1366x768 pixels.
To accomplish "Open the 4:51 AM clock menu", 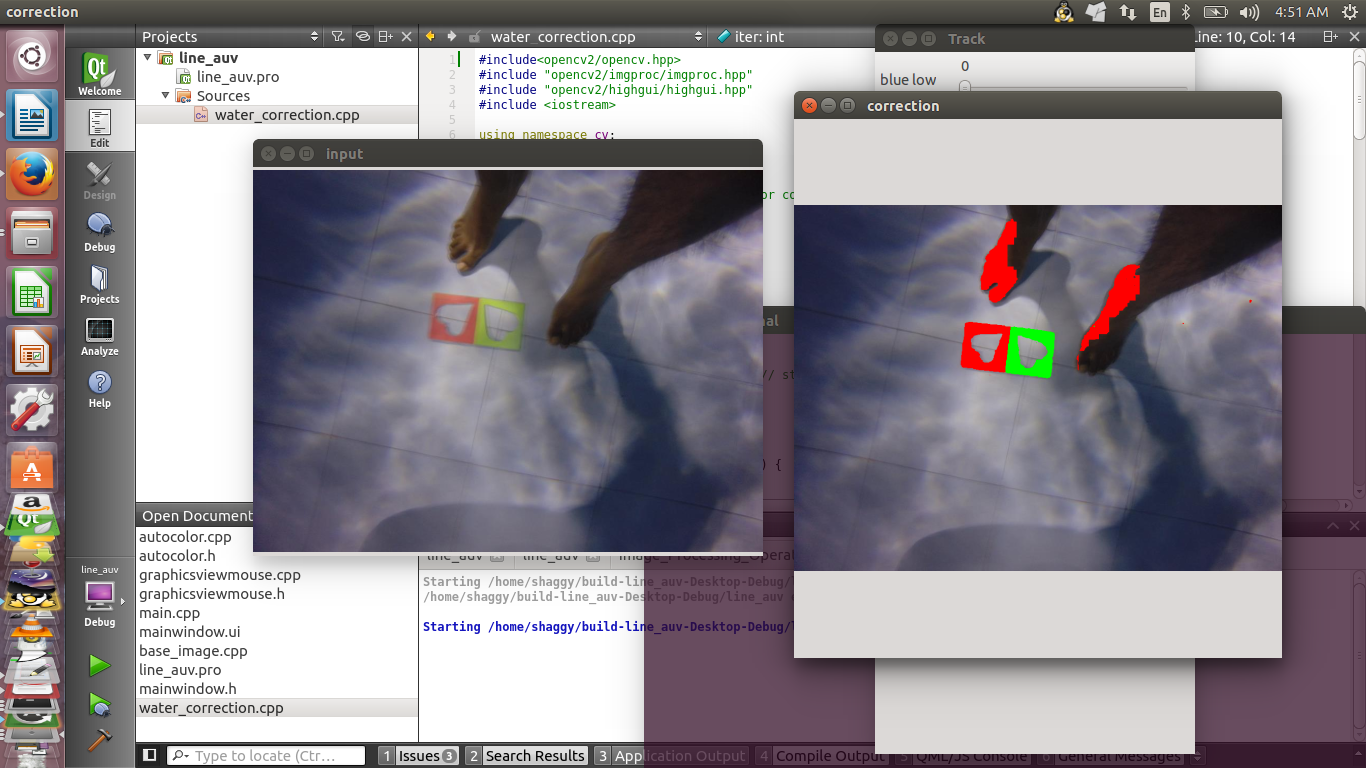I will point(1302,12).
